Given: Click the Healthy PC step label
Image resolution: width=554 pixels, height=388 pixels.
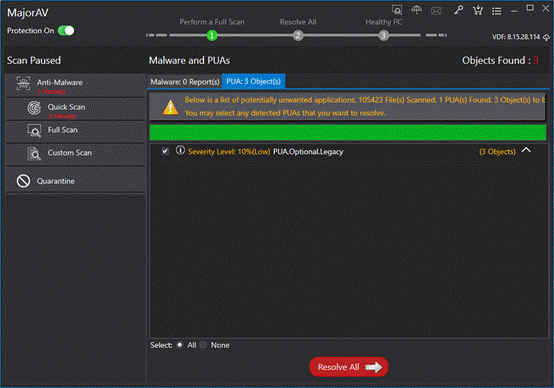Looking at the screenshot, I should (x=384, y=22).
